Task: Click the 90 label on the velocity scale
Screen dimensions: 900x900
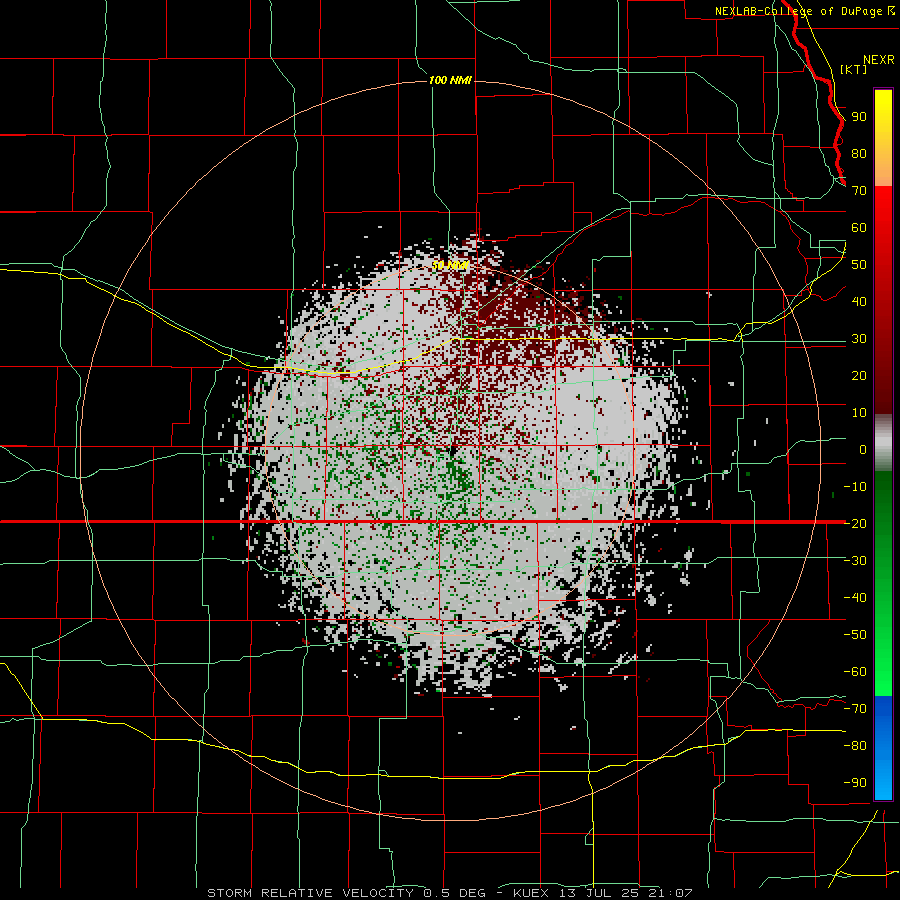Action: point(859,117)
